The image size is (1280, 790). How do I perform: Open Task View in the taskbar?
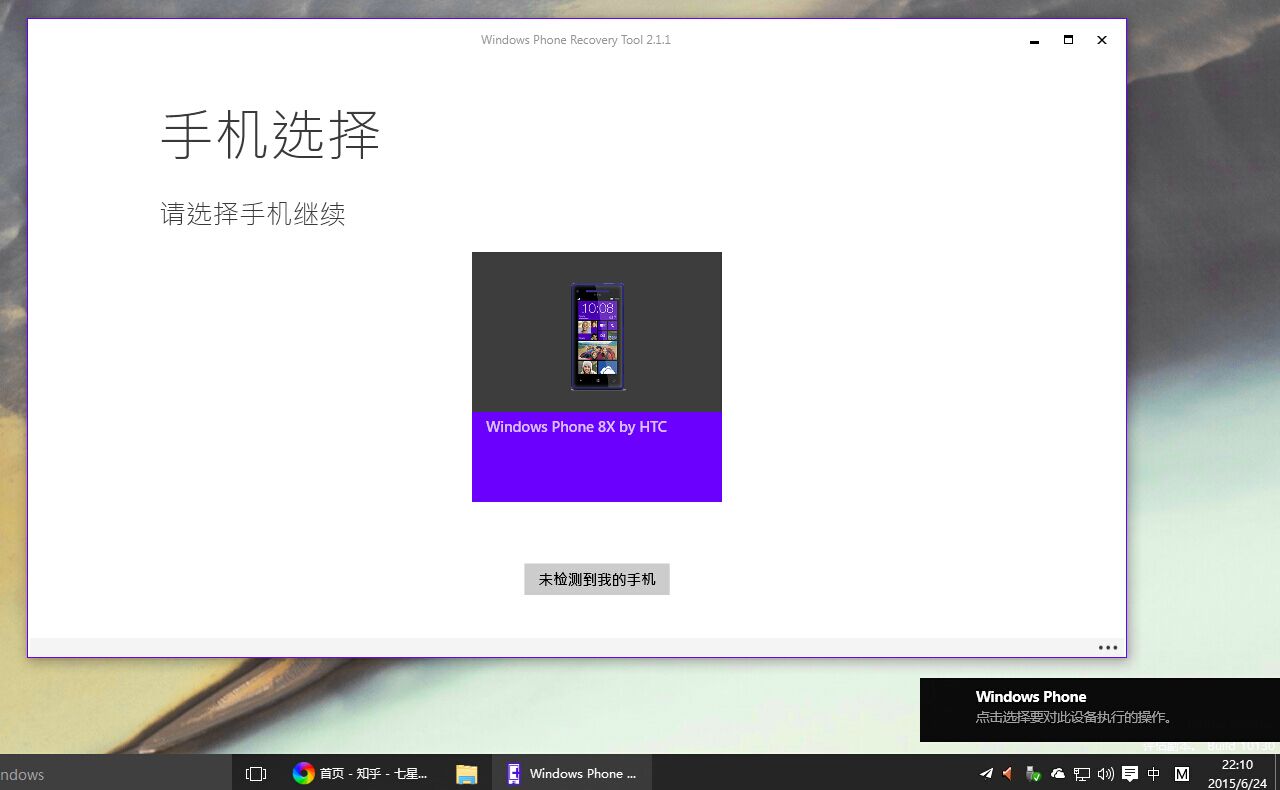[256, 773]
